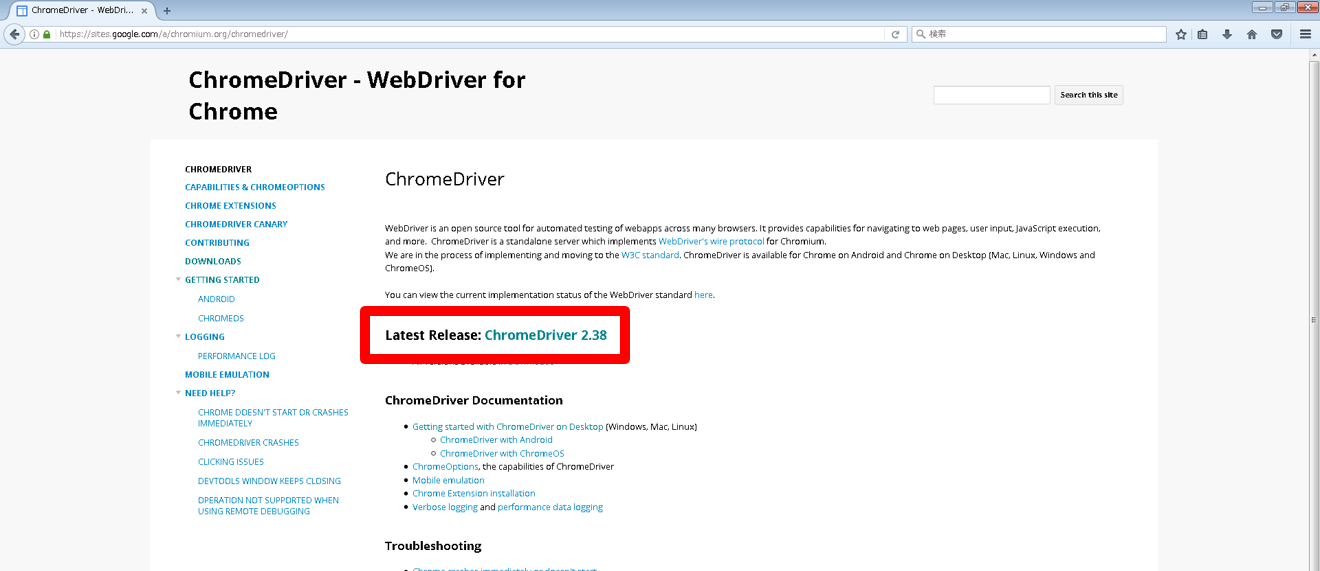Open CHROMEOS sidebar sub-item
This screenshot has height=571, width=1320.
point(221,318)
